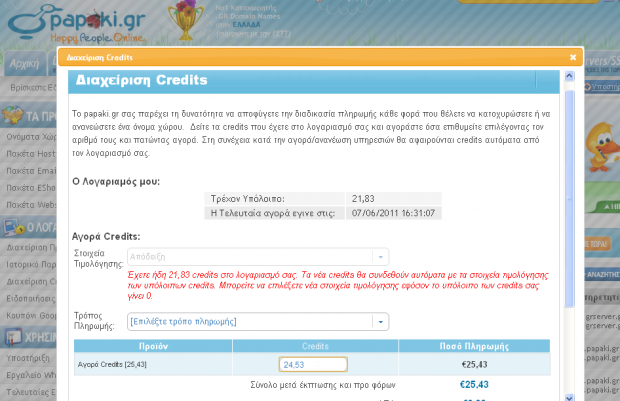Open Ειδοποιήσεις sidebar link
Viewport: 620px width, 401px height.
point(31,299)
